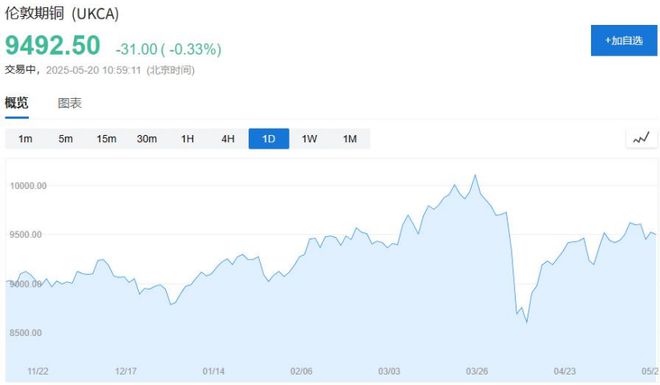Change chart to 1W interval
660x385 pixels.
point(309,139)
